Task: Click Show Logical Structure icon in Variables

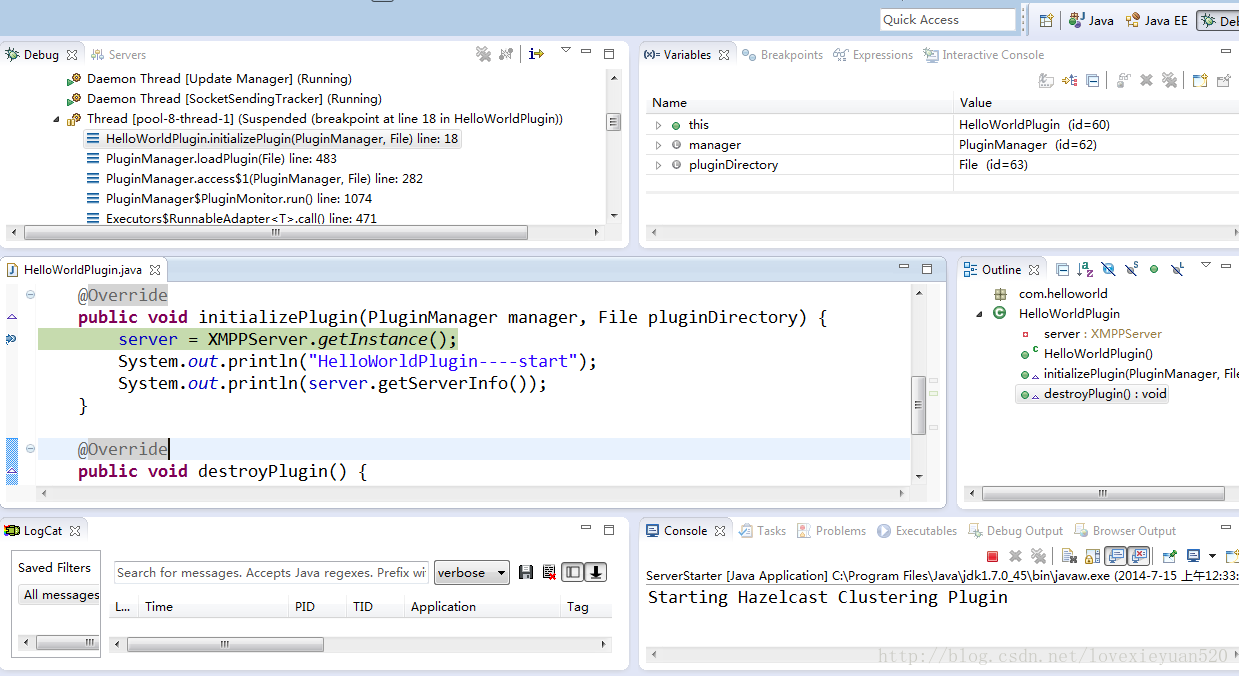Action: point(1070,81)
